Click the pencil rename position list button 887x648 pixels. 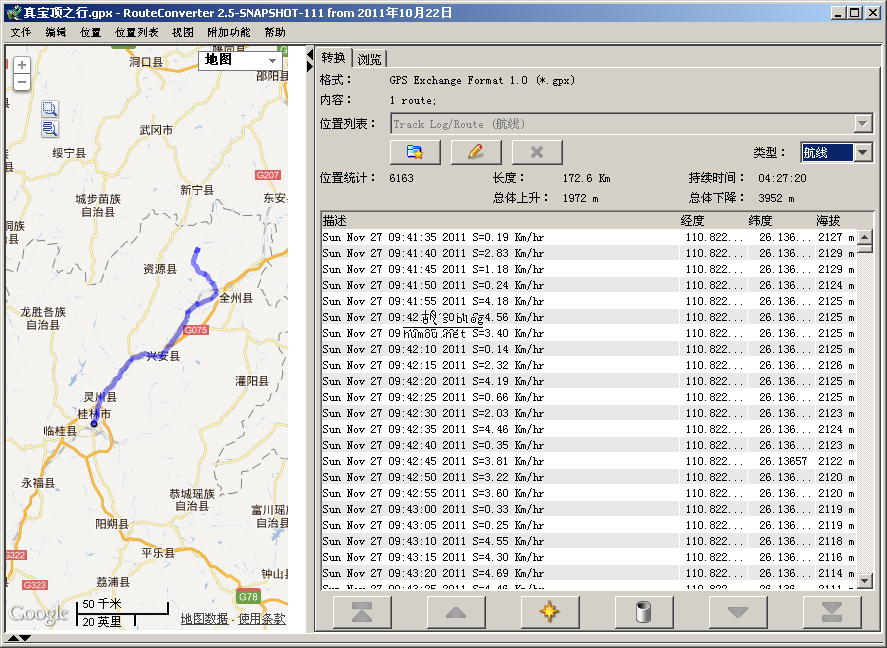click(x=476, y=152)
